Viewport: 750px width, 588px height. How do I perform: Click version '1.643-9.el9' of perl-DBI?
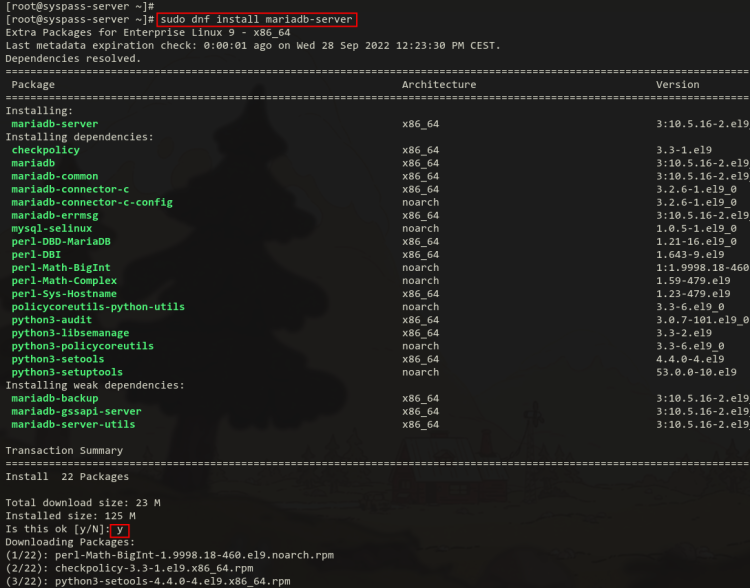click(x=690, y=255)
